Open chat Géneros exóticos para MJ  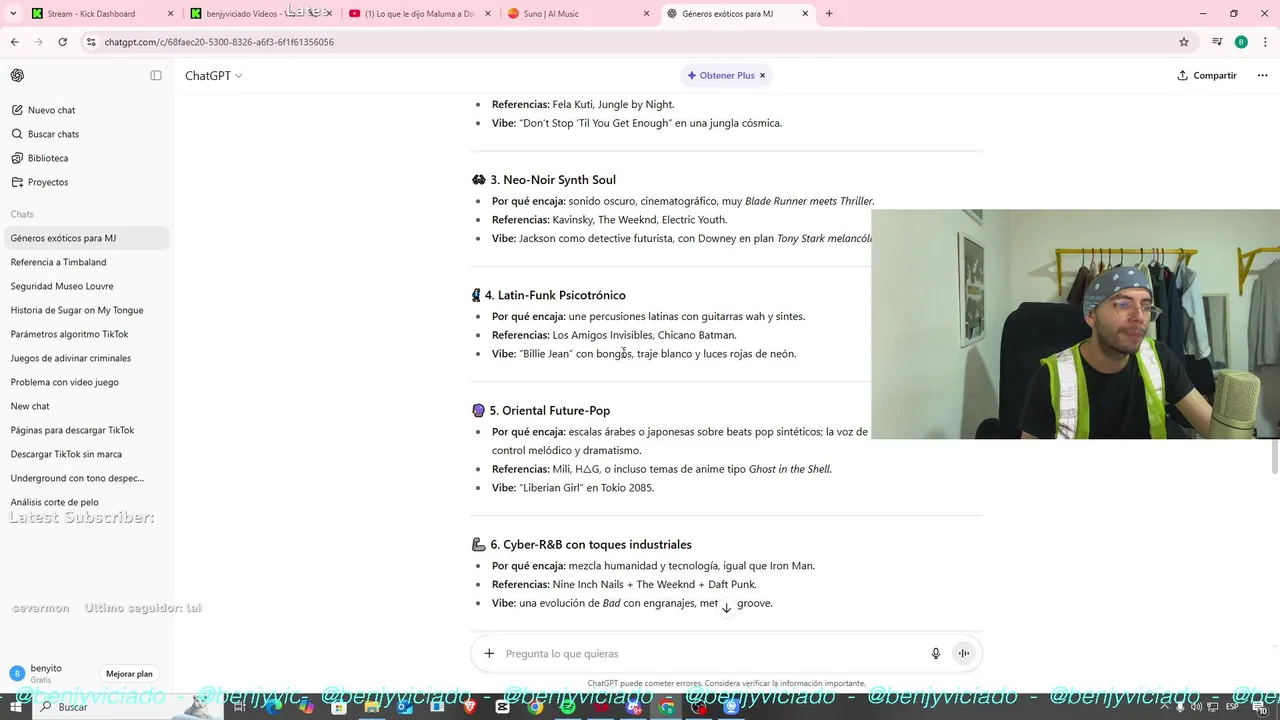85,238
